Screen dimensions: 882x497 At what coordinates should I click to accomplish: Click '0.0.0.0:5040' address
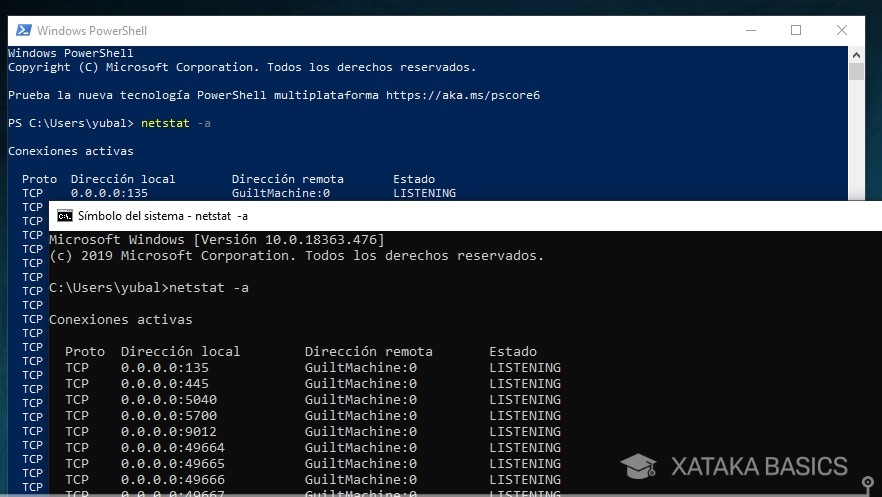pos(169,400)
